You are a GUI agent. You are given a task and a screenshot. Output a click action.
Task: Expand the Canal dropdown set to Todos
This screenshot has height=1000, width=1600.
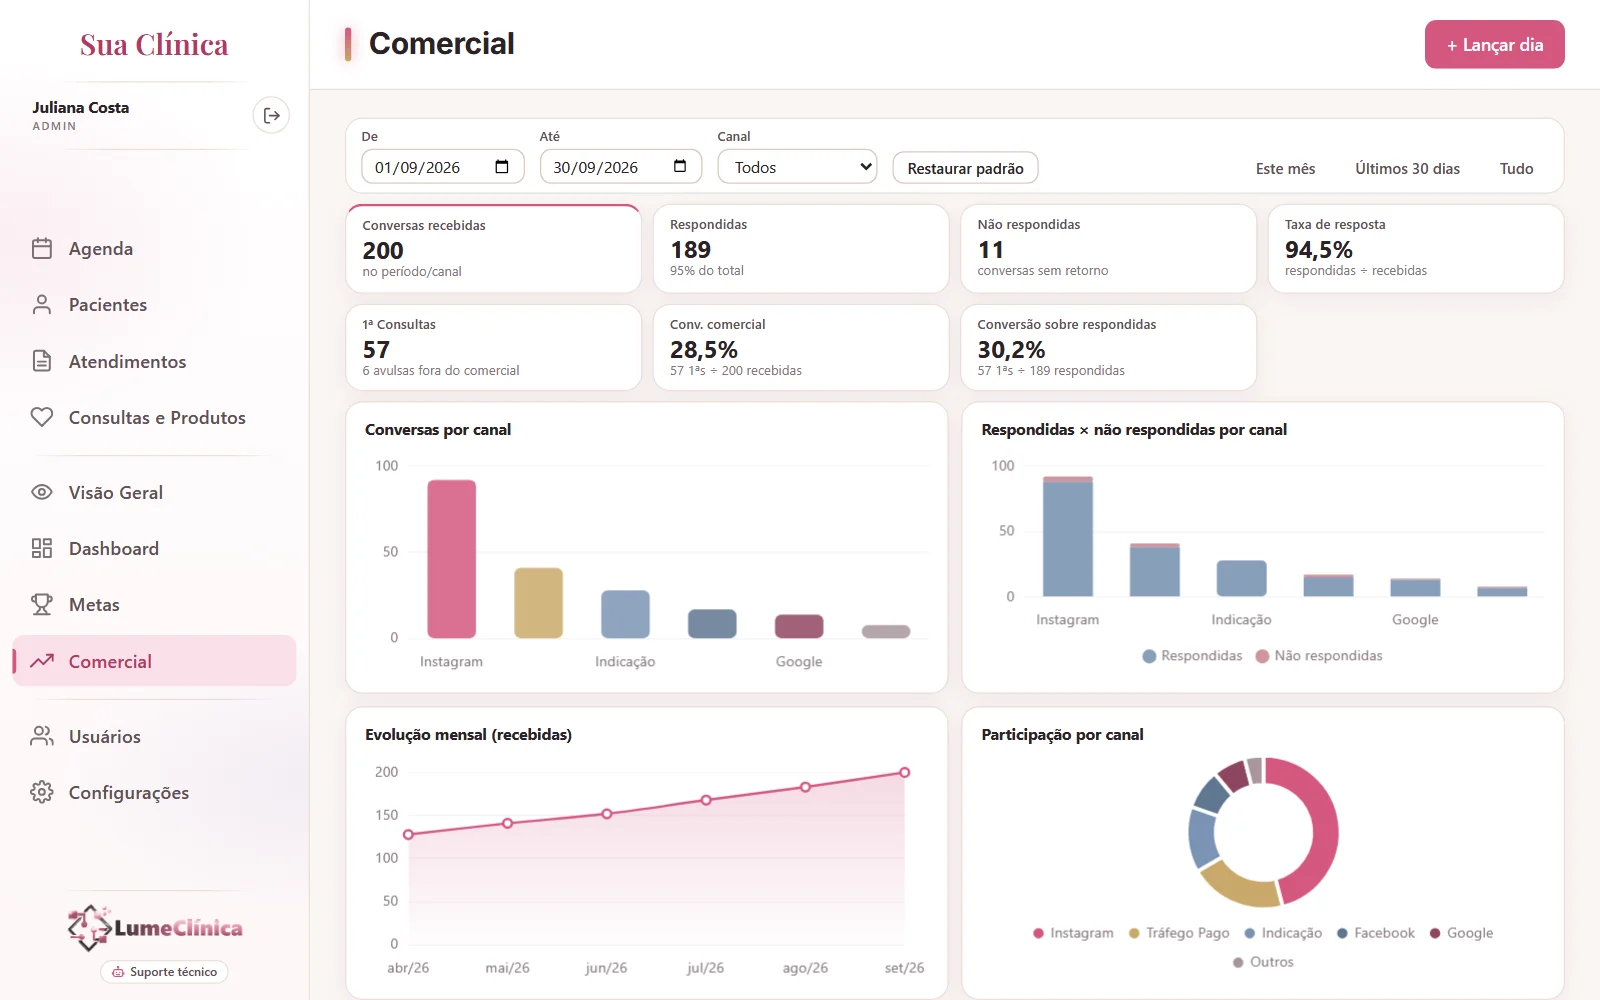click(x=797, y=167)
